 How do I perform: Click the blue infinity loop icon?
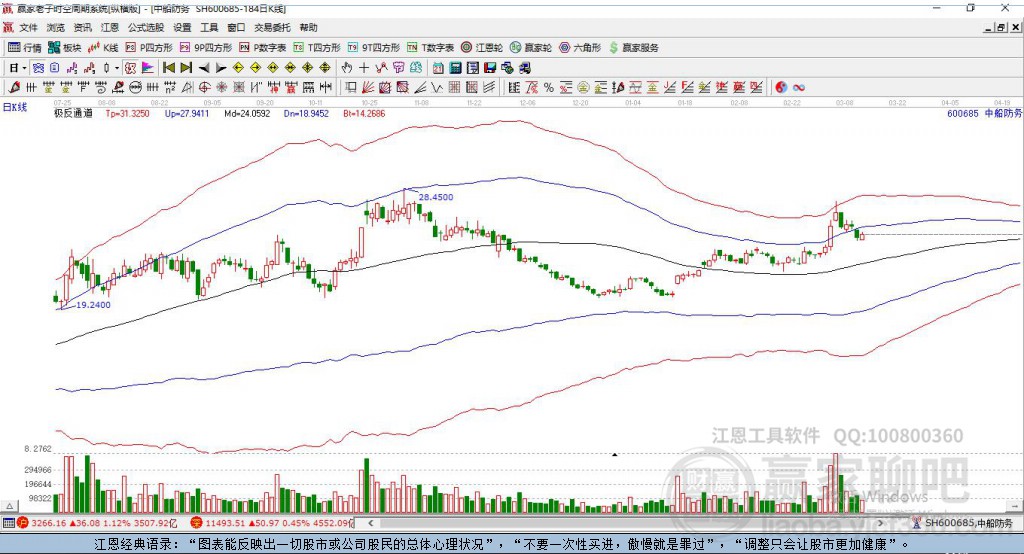point(799,88)
